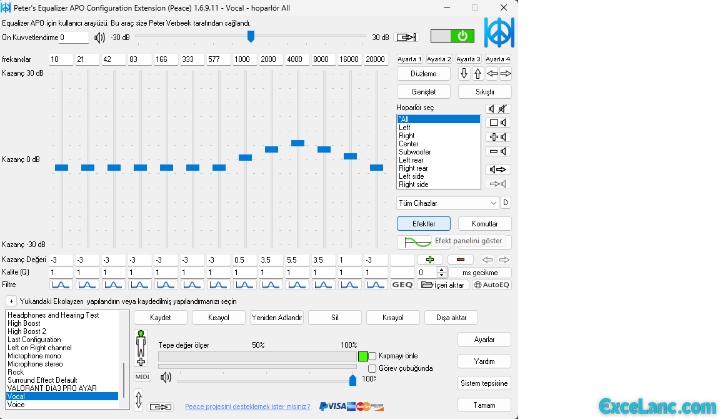Click the Peace project support link
The image size is (720, 419).
point(245,406)
